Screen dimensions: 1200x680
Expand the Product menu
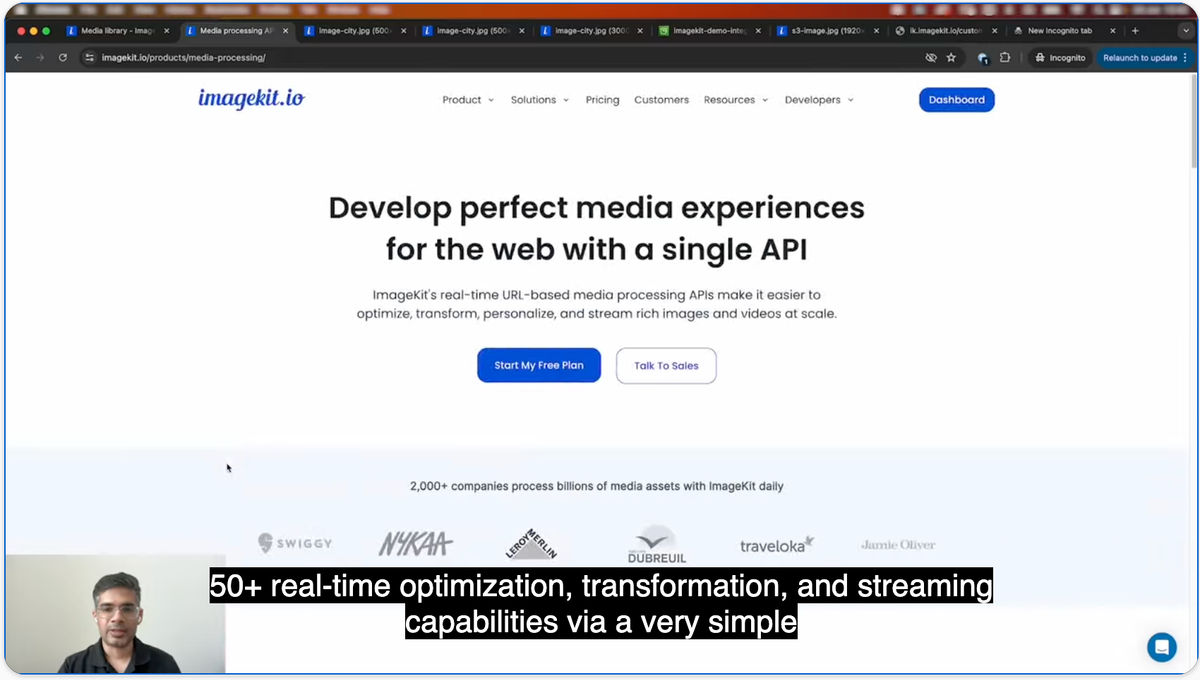click(468, 100)
